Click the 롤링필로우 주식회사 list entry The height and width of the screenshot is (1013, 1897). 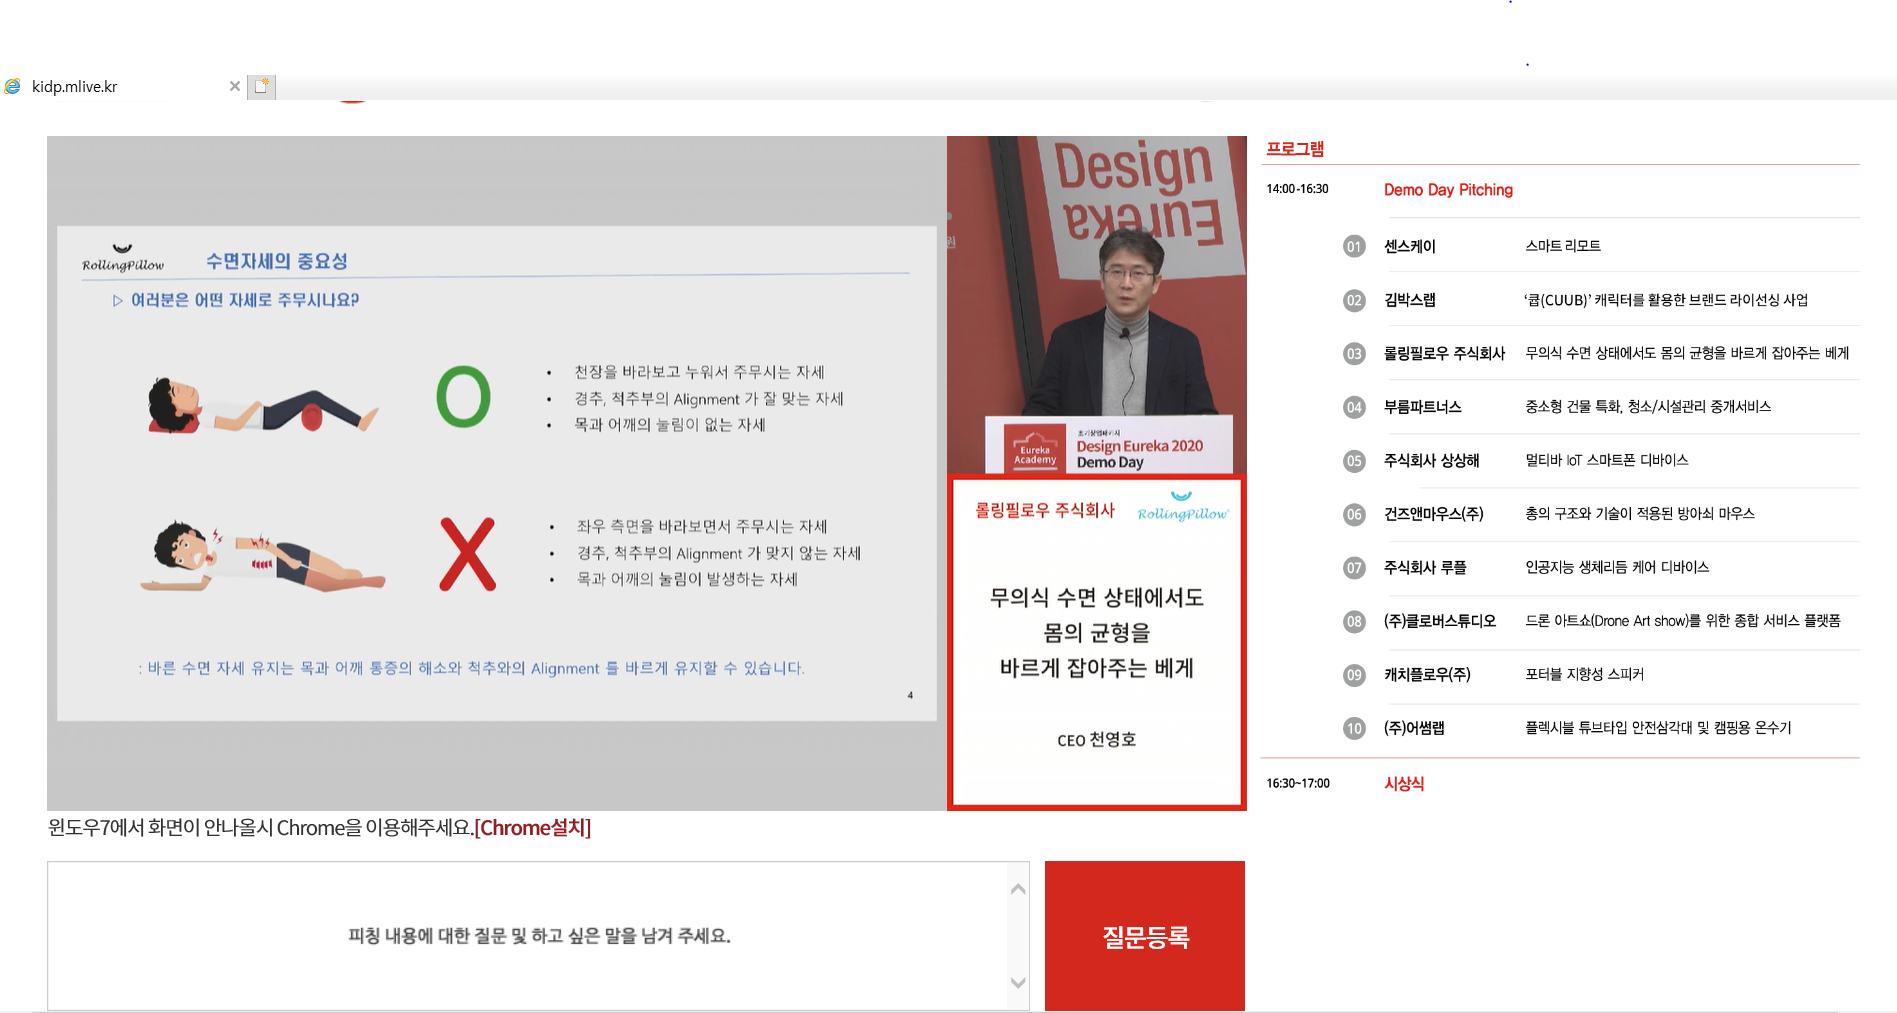(x=1444, y=353)
